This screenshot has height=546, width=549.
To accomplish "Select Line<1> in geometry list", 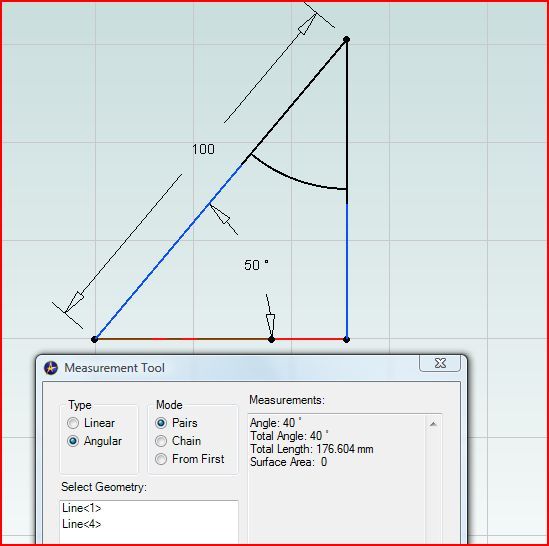I will tap(82, 508).
